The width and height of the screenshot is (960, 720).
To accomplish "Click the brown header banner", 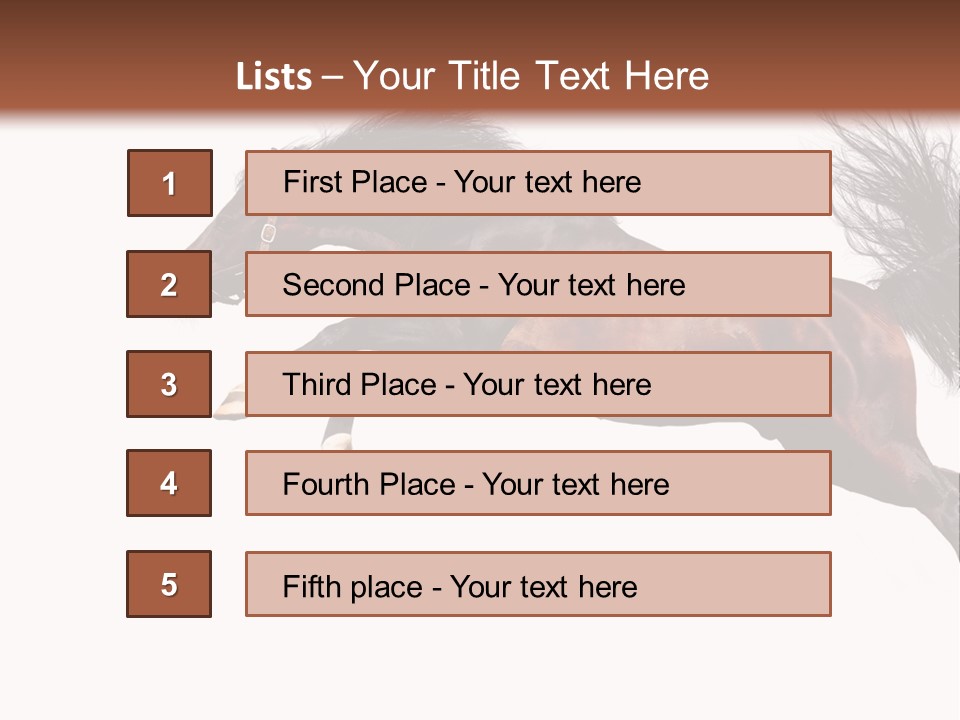I will [480, 58].
